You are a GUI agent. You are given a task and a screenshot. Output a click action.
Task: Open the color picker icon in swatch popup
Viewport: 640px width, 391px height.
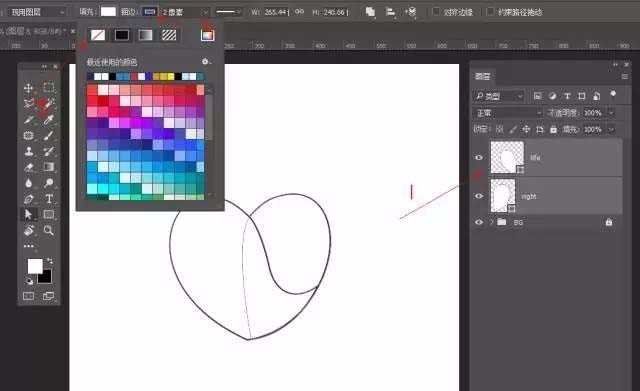point(207,35)
